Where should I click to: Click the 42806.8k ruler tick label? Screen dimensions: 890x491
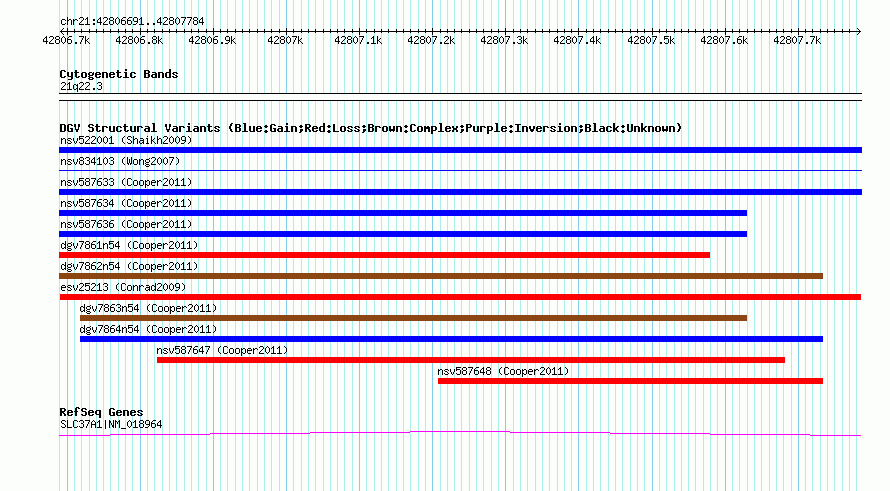[x=139, y=40]
